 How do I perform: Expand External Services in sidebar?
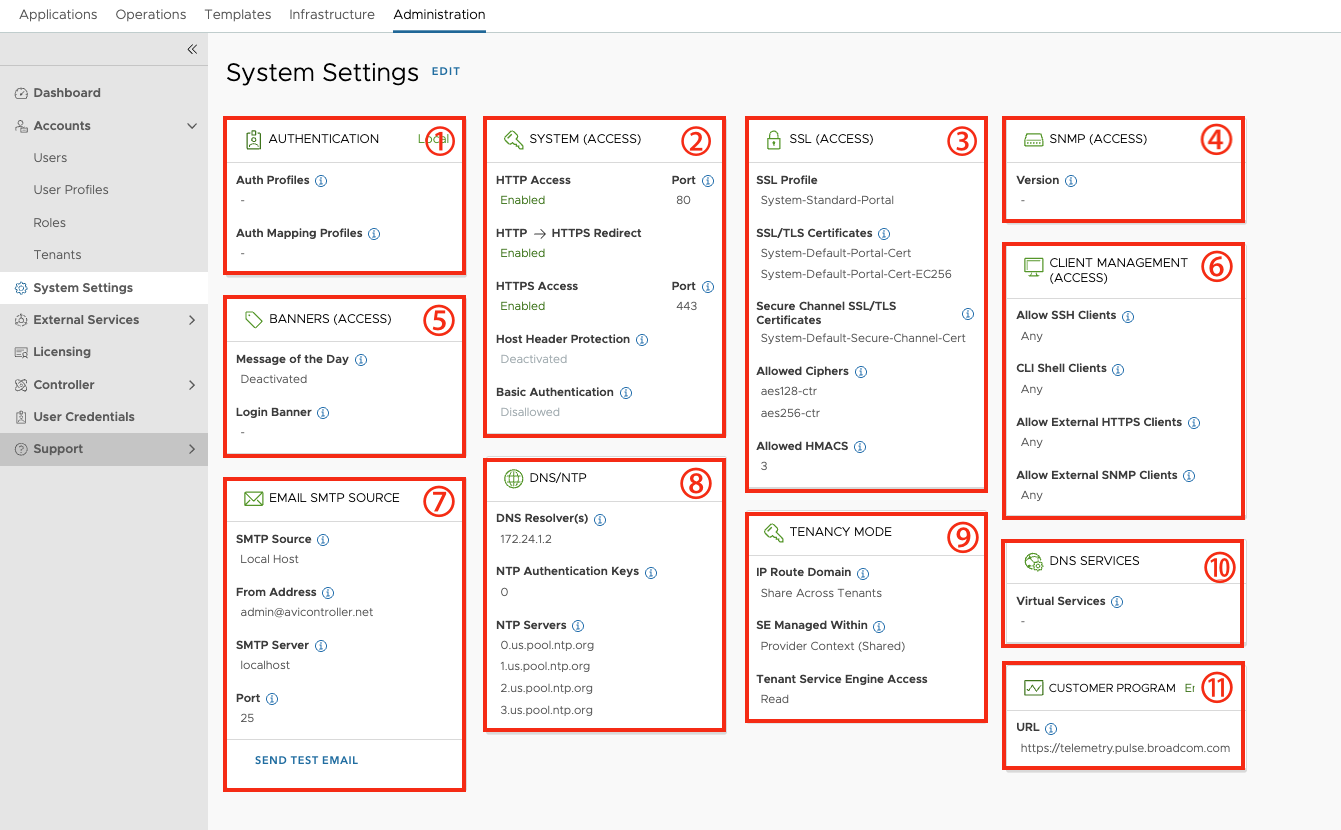click(192, 320)
